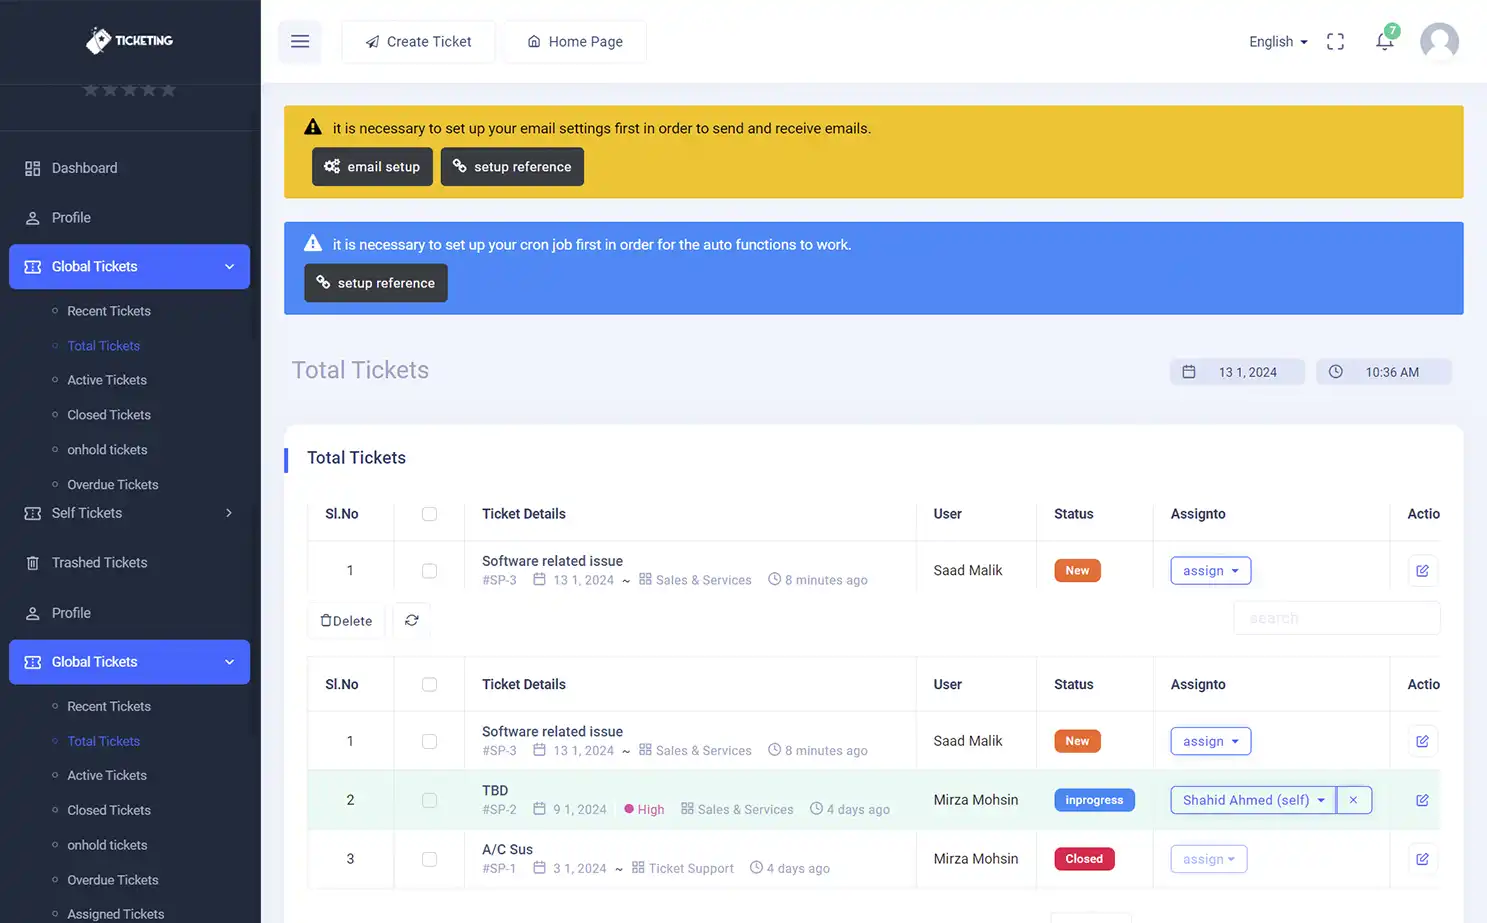Image resolution: width=1487 pixels, height=923 pixels.
Task: Open the Shahid Ahmed (self) assignee dropdown
Action: pos(1253,800)
